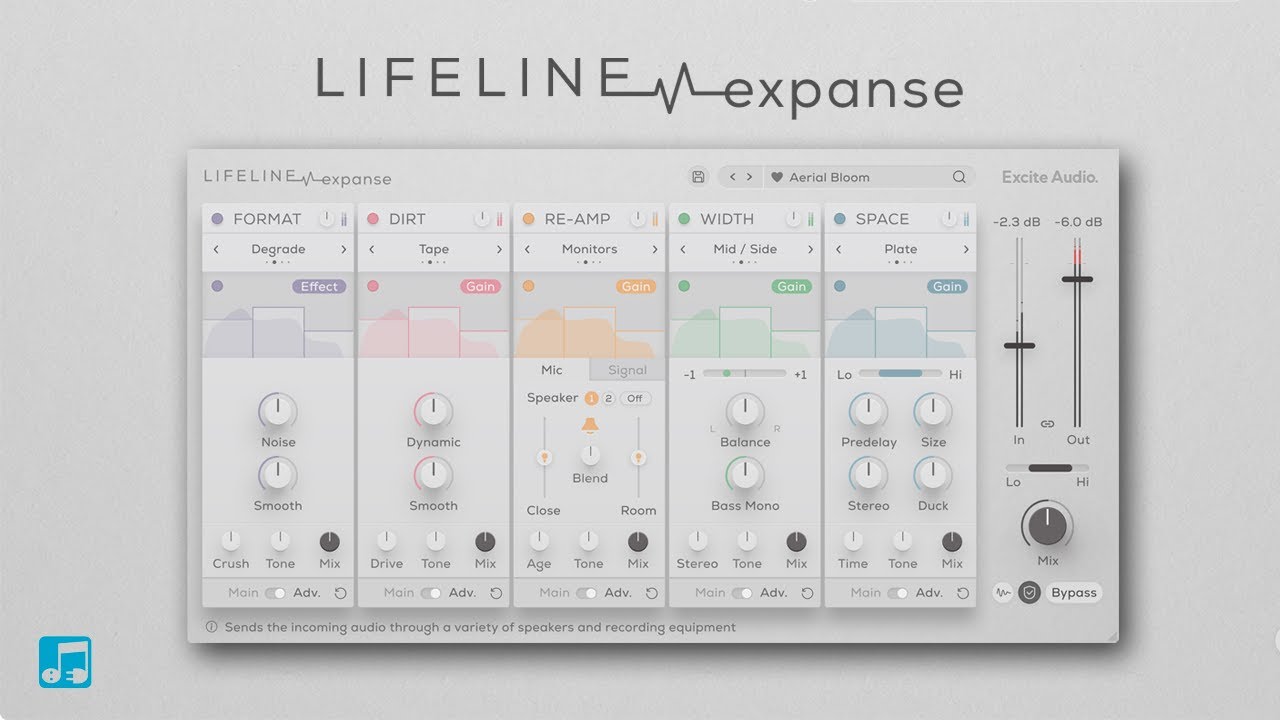This screenshot has height=720, width=1280.
Task: Toggle RE-AMP module power with orange dot
Action: click(528, 219)
